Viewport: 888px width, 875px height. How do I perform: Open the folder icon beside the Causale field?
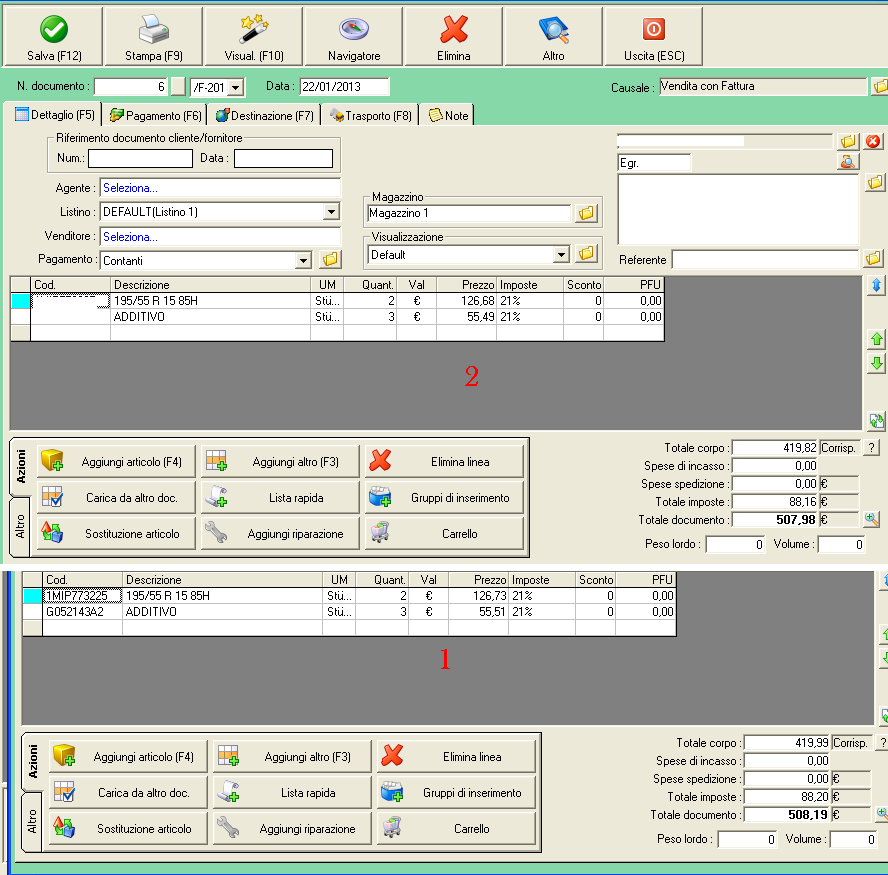point(880,87)
